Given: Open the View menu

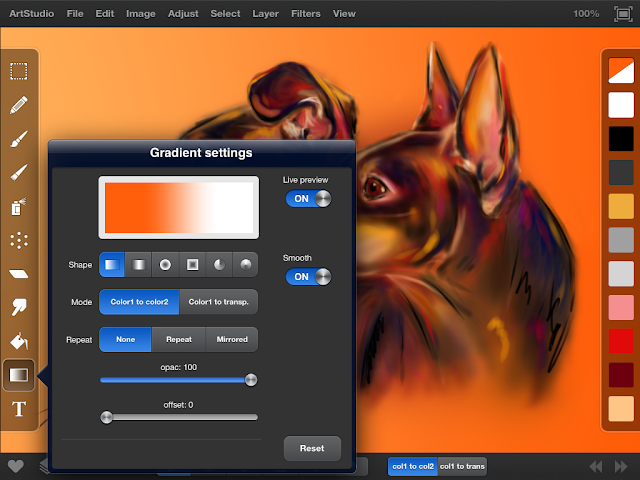Looking at the screenshot, I should click(344, 14).
